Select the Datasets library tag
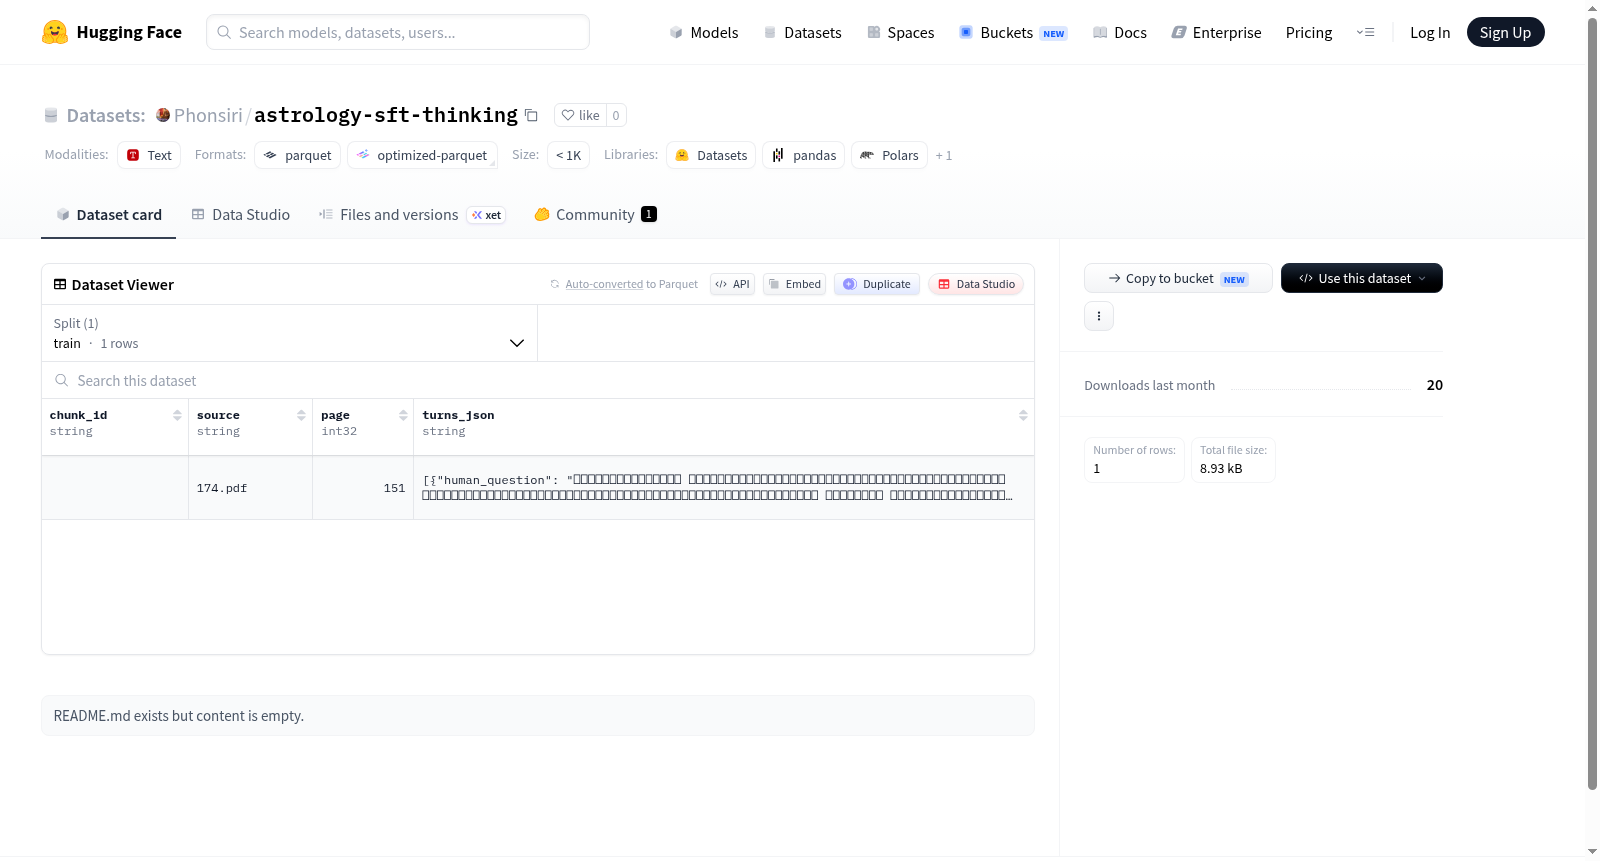The image size is (1600, 861). click(x=711, y=155)
